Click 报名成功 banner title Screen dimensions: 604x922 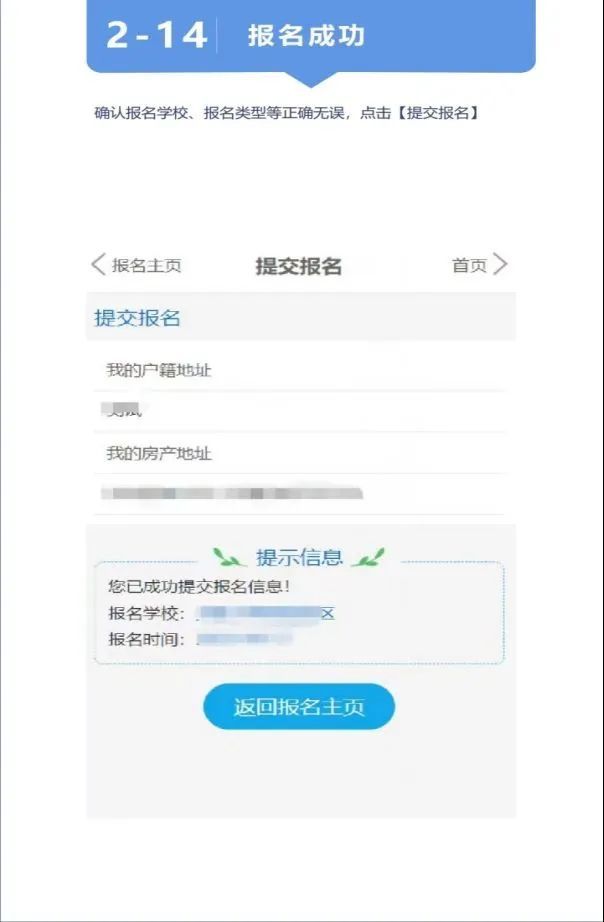306,35
